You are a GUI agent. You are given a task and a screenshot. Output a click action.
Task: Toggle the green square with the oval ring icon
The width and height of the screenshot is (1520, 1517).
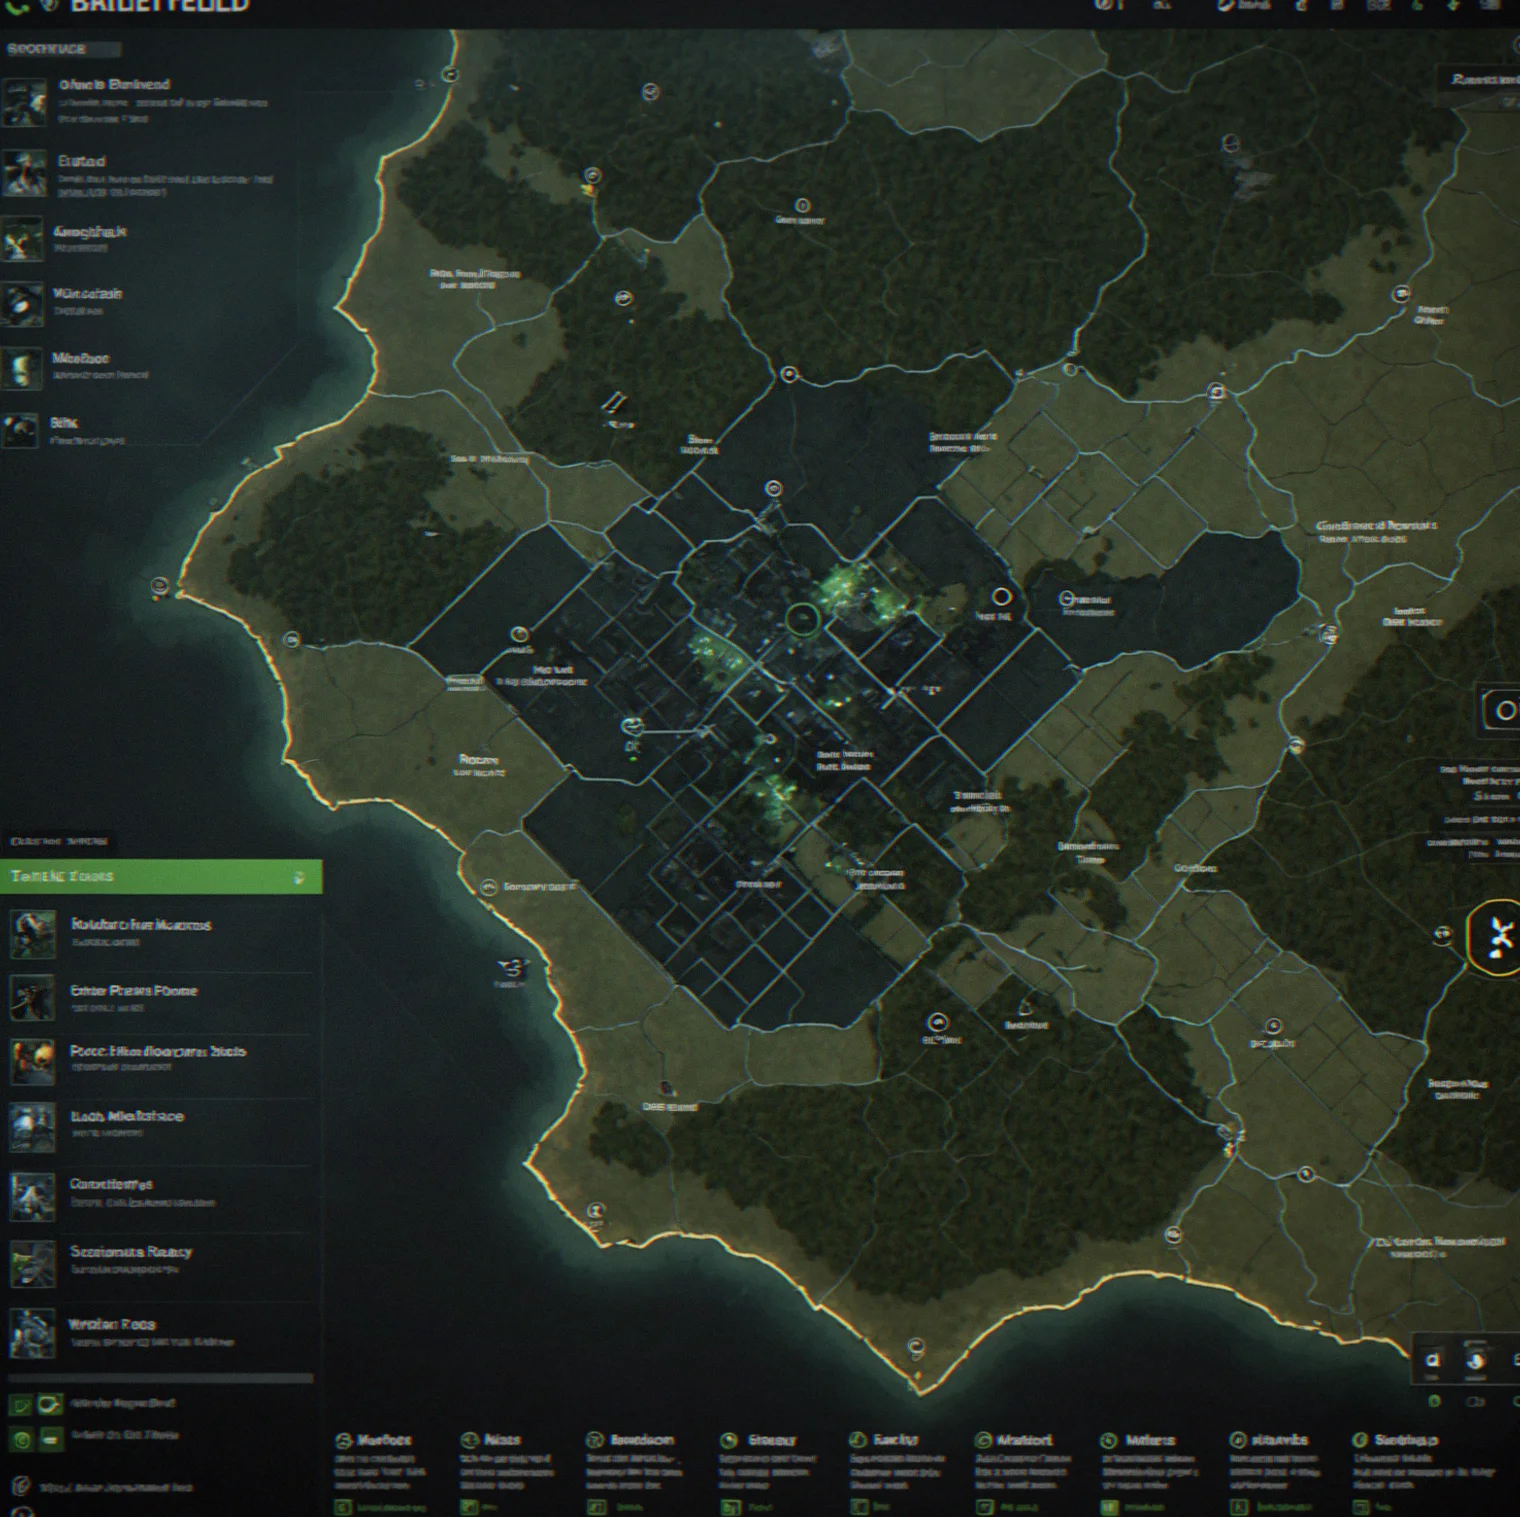pos(50,1405)
